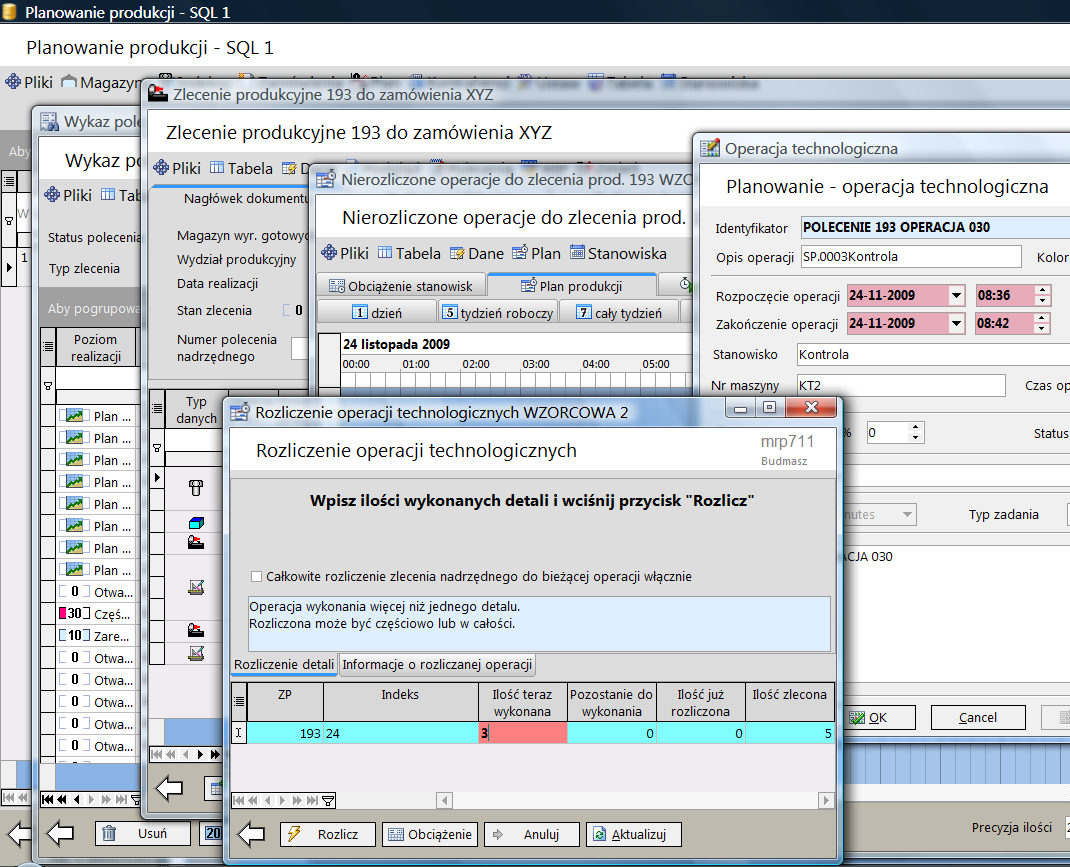Select the 1 dzień view tab
This screenshot has width=1070, height=867.
click(x=377, y=312)
